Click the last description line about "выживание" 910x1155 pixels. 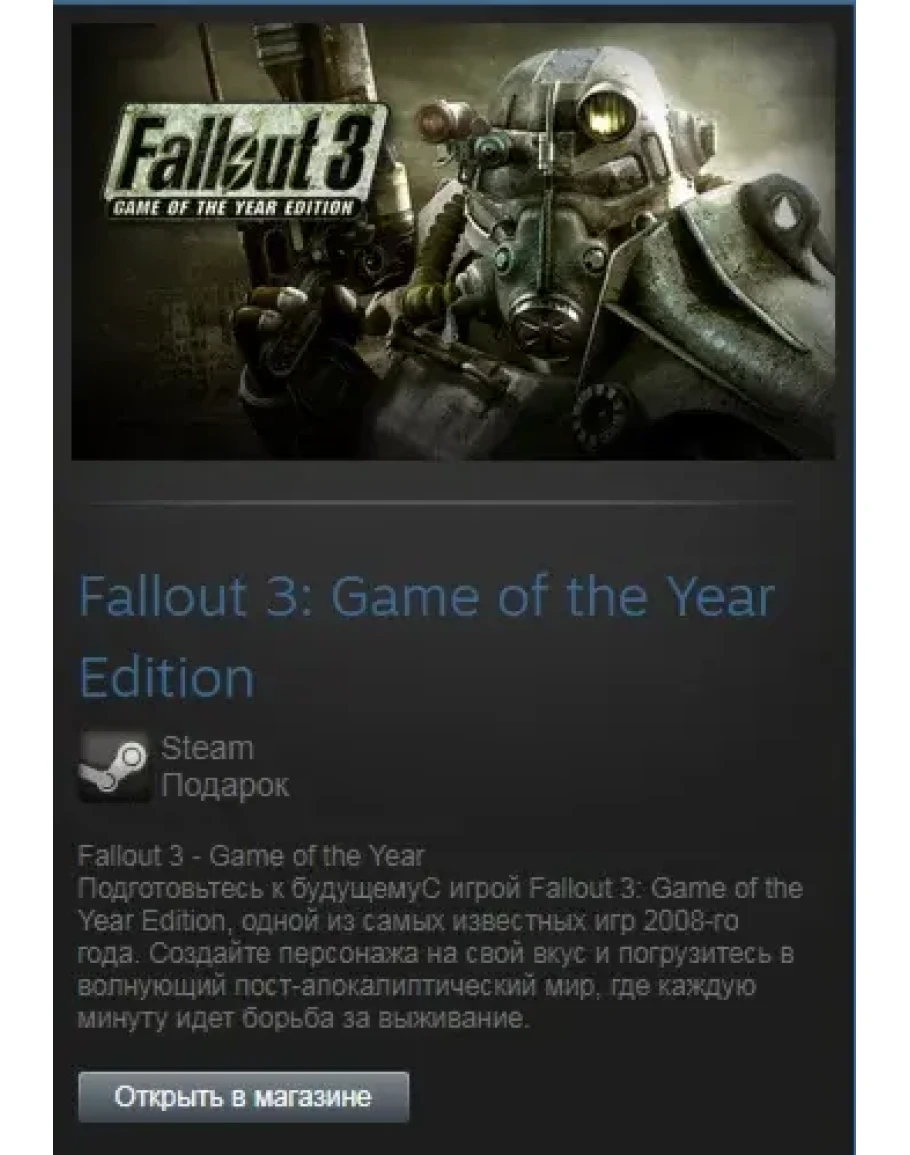(x=304, y=1019)
